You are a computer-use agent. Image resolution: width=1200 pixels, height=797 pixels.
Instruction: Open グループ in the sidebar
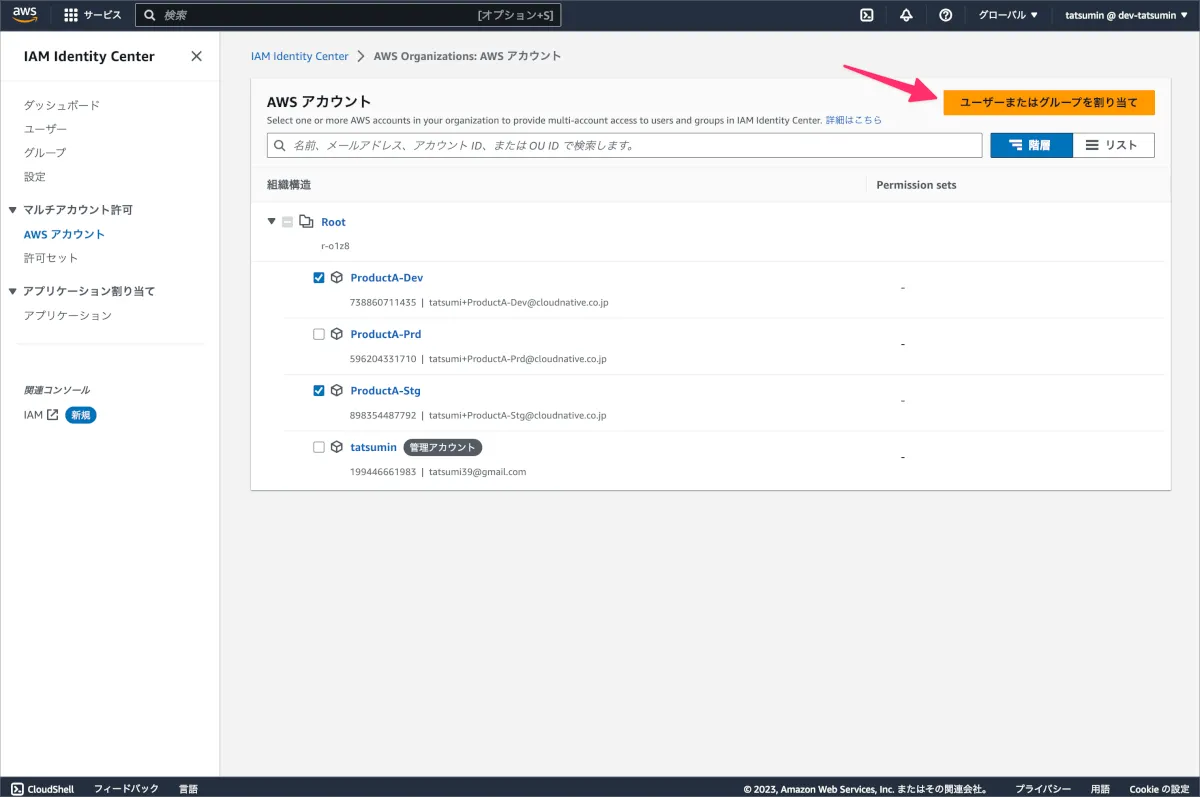[x=45, y=153]
